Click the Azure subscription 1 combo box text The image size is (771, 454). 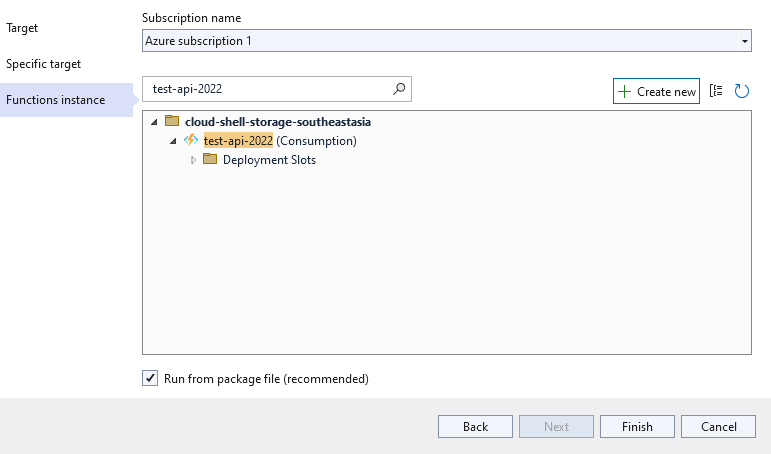point(198,41)
